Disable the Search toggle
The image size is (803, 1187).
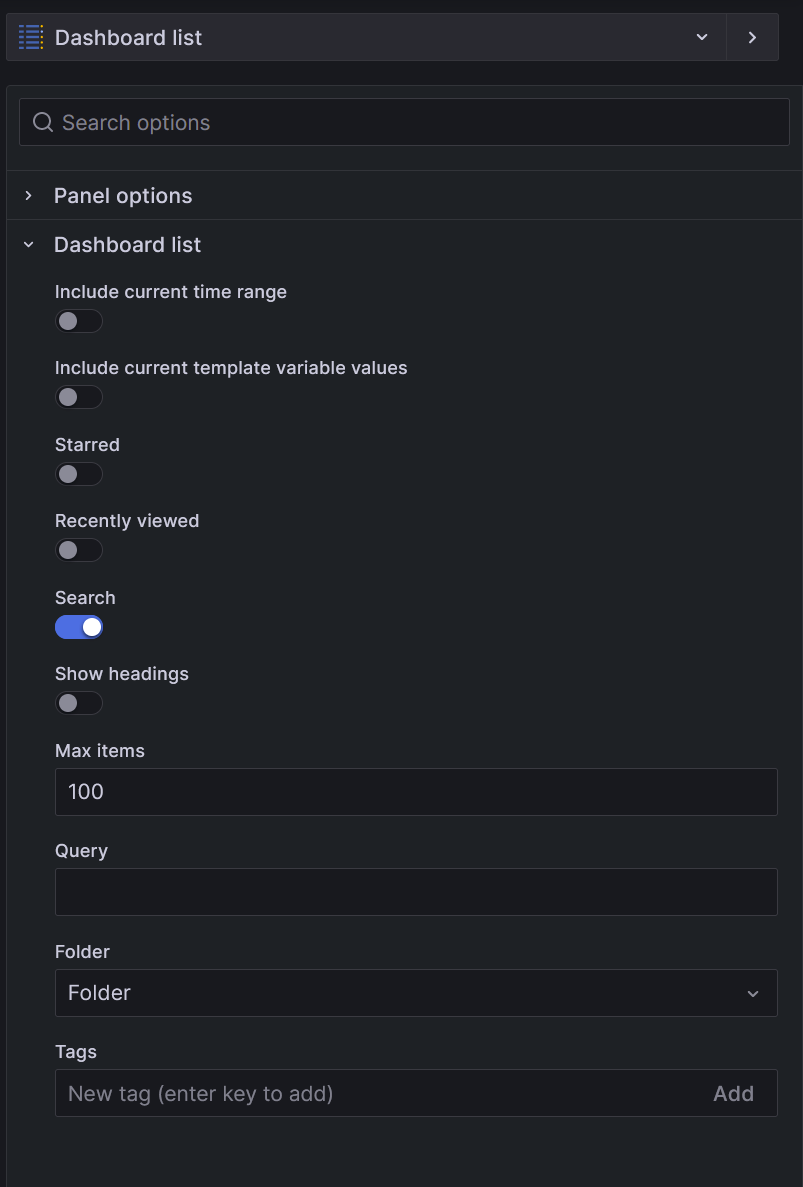(x=79, y=627)
